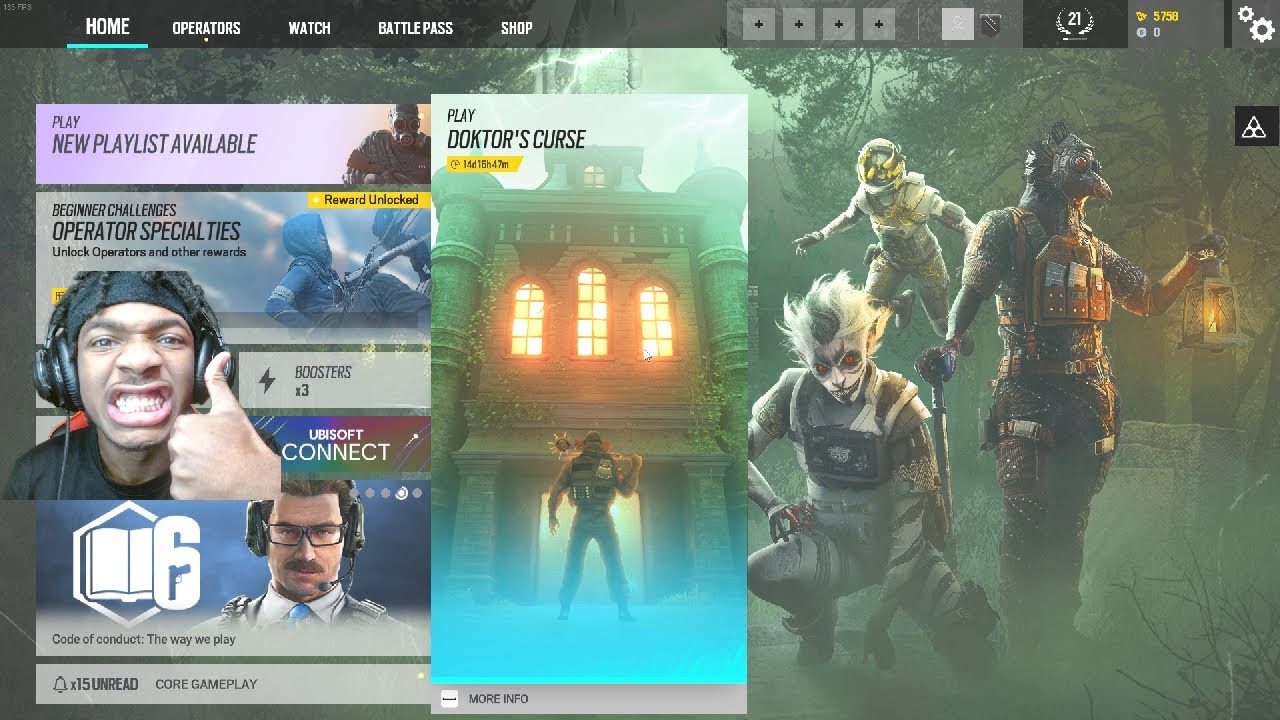Viewport: 1280px width, 720px height.
Task: Click the Reward Unlocked label
Action: pyautogui.click(x=369, y=200)
